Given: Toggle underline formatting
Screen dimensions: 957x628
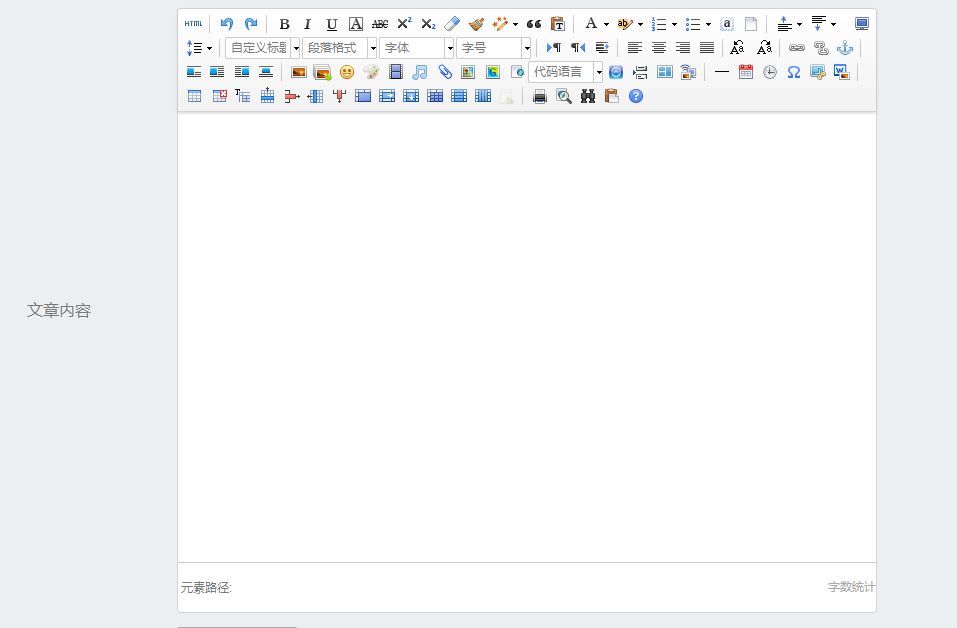Looking at the screenshot, I should tap(331, 24).
